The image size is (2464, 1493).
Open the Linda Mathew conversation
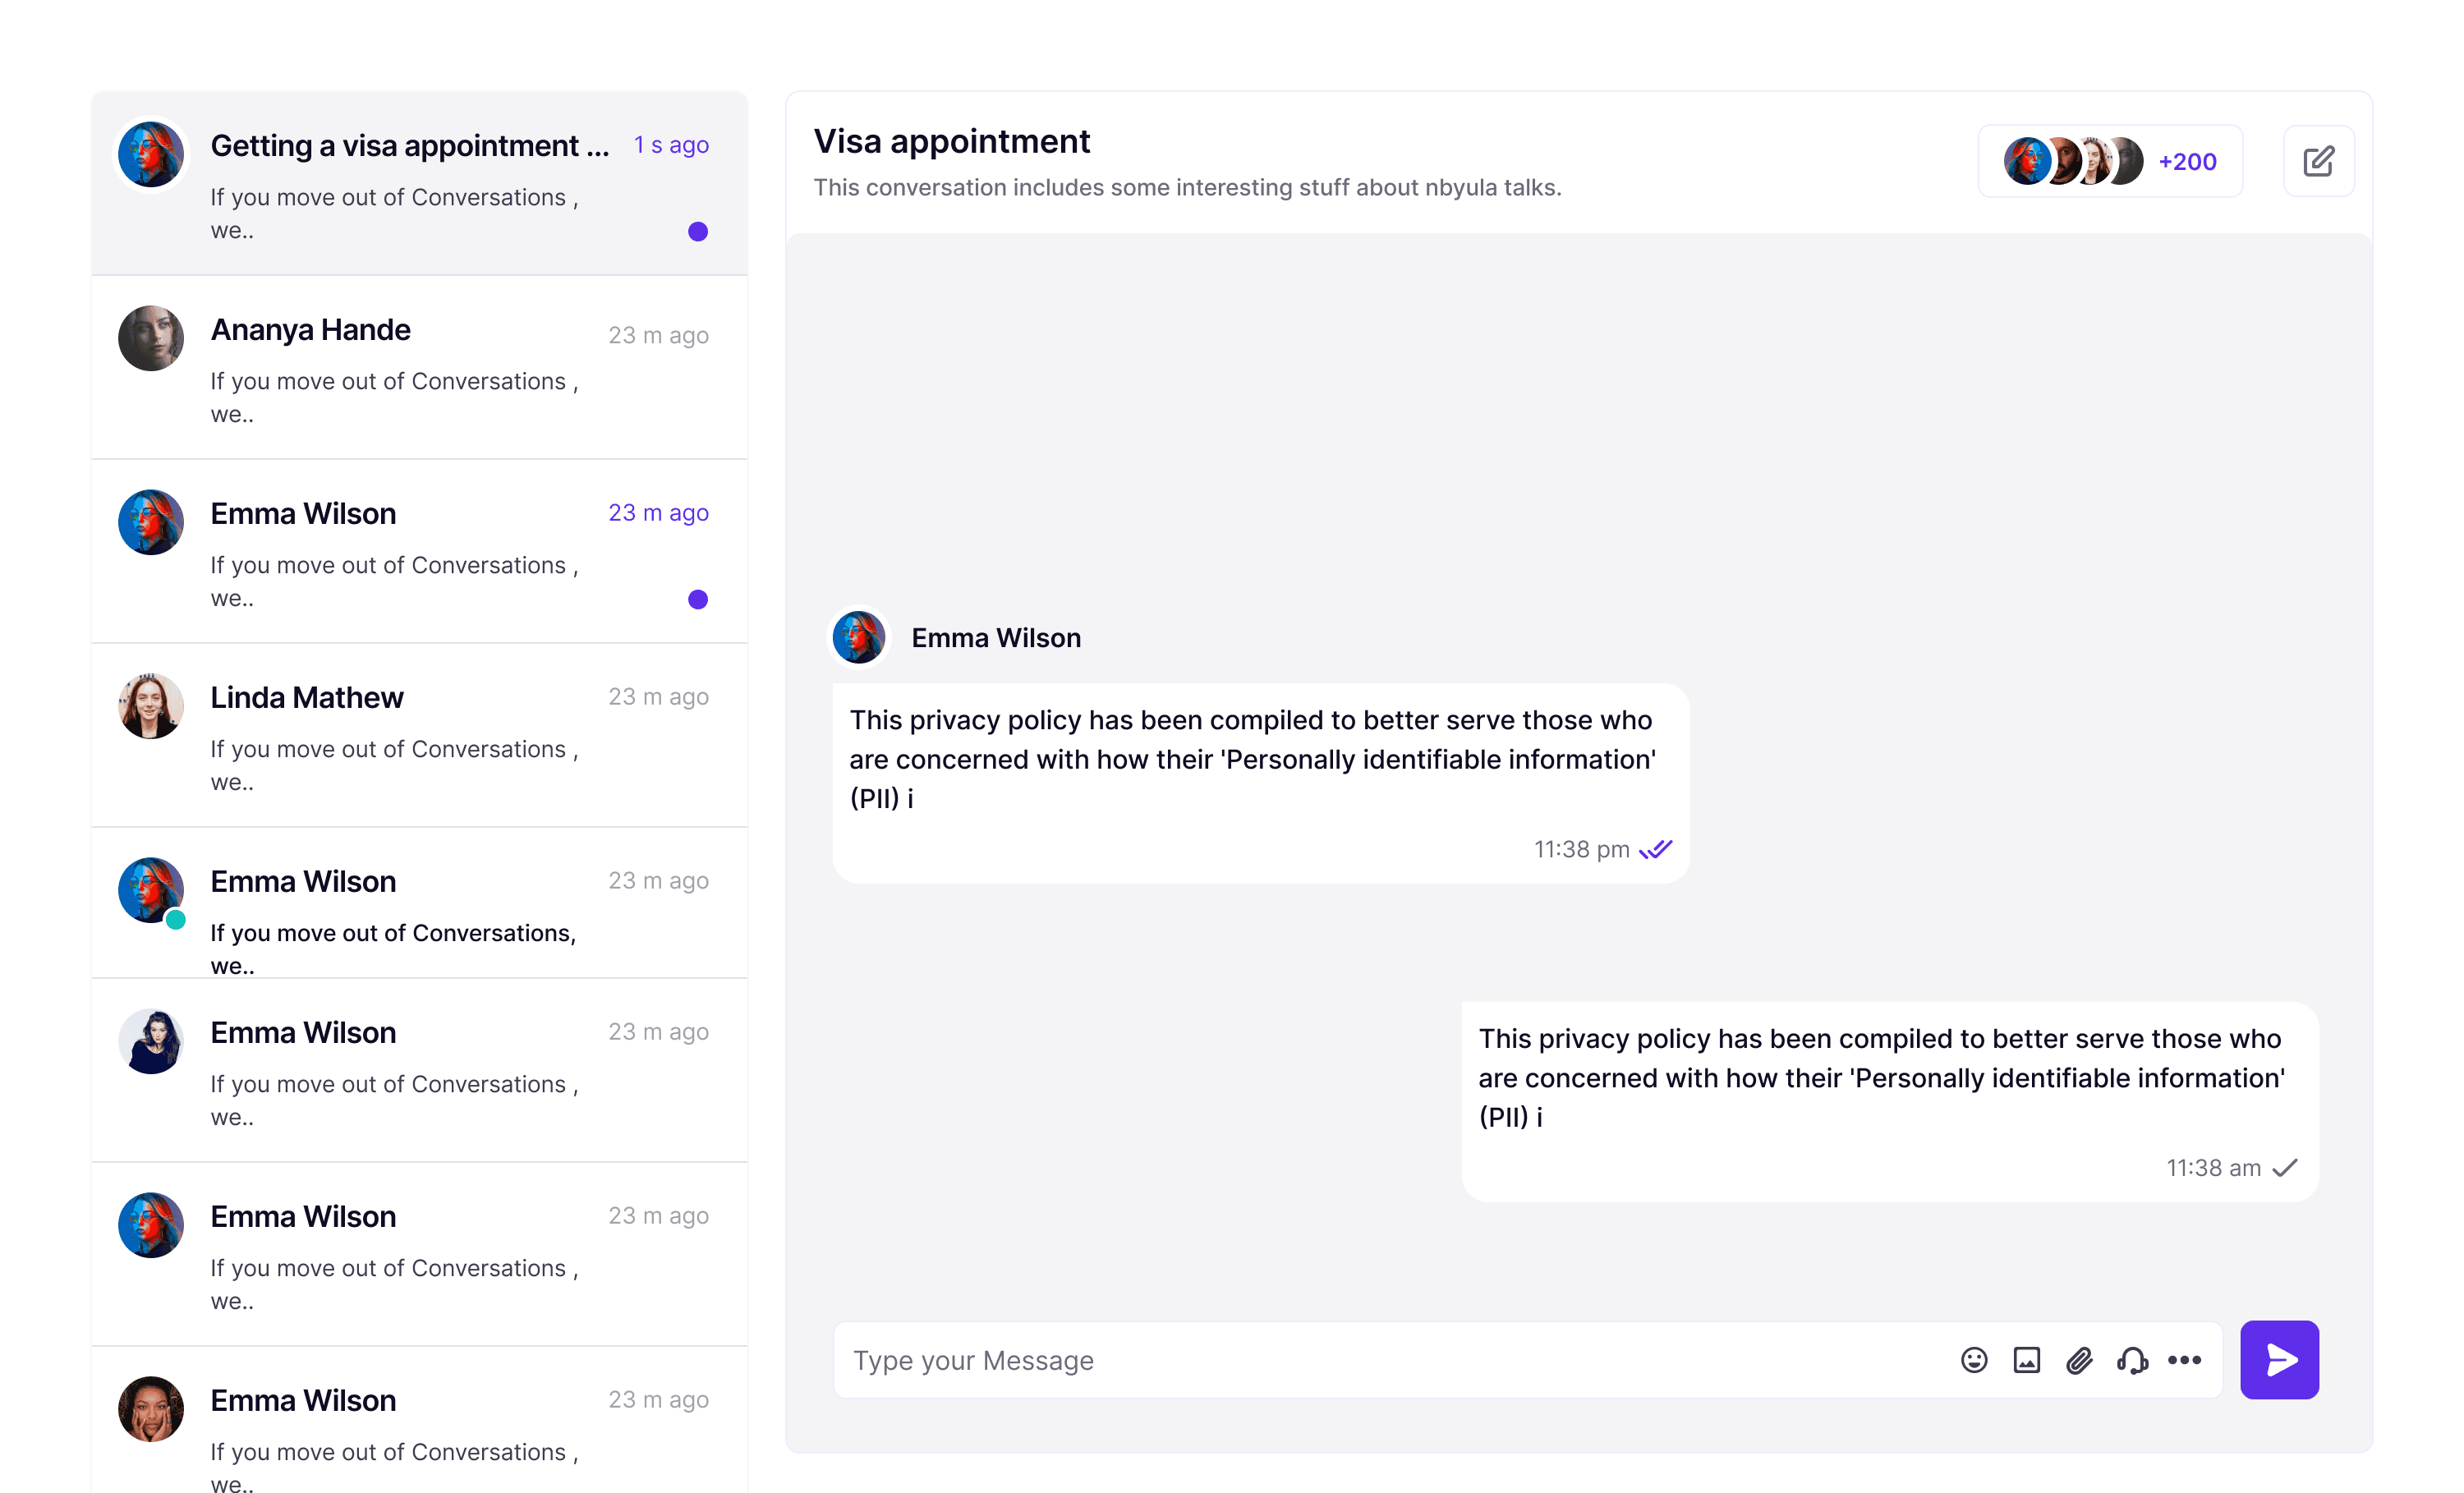419,736
